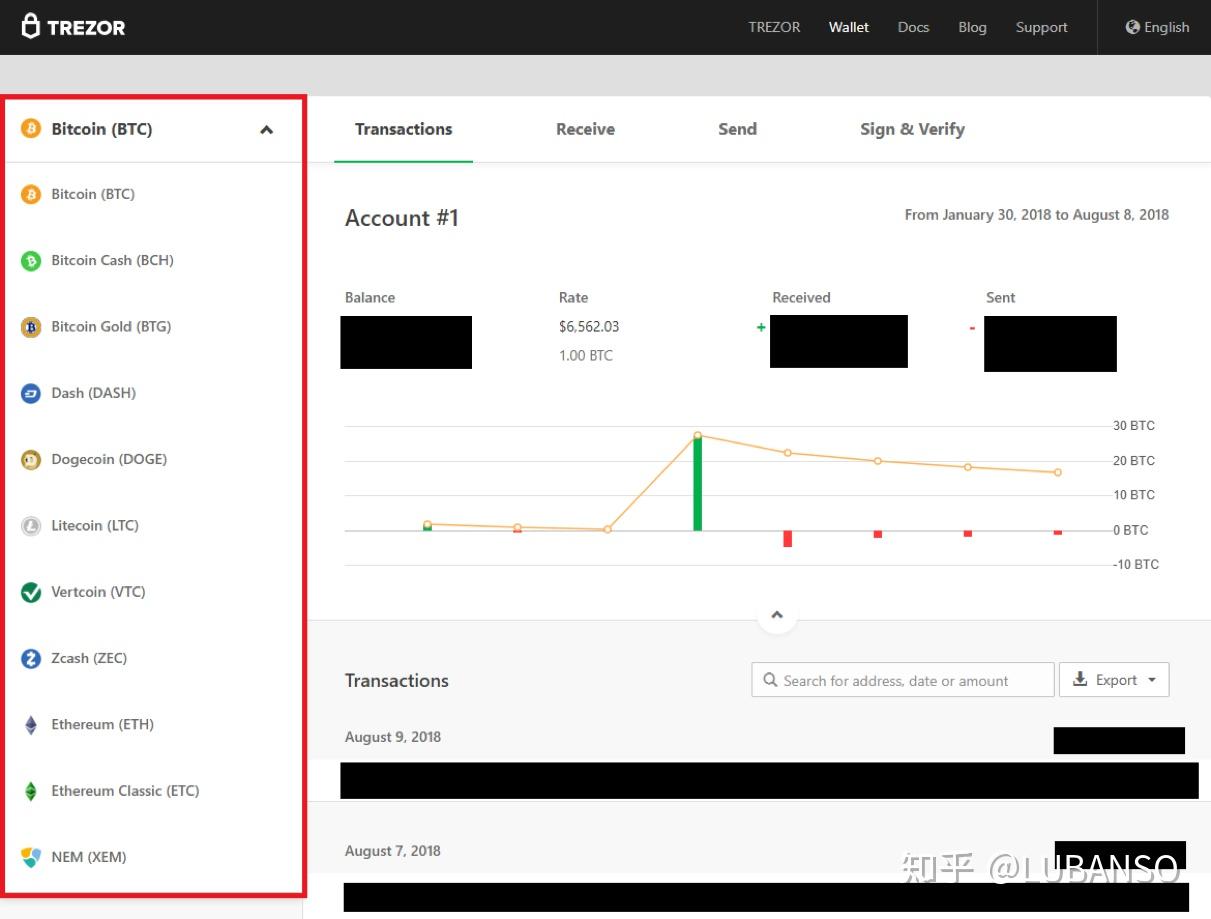The image size is (1211, 919).
Task: Click the NEM icon
Action: coord(31,857)
